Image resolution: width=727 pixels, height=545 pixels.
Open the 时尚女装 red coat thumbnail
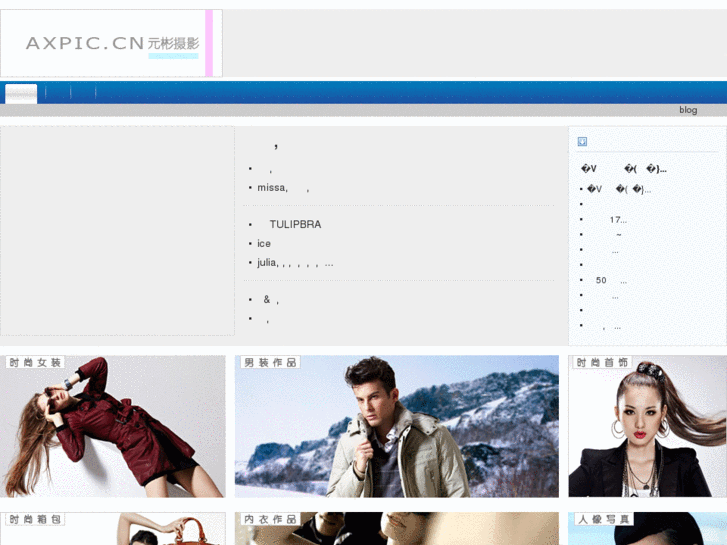[x=113, y=426]
